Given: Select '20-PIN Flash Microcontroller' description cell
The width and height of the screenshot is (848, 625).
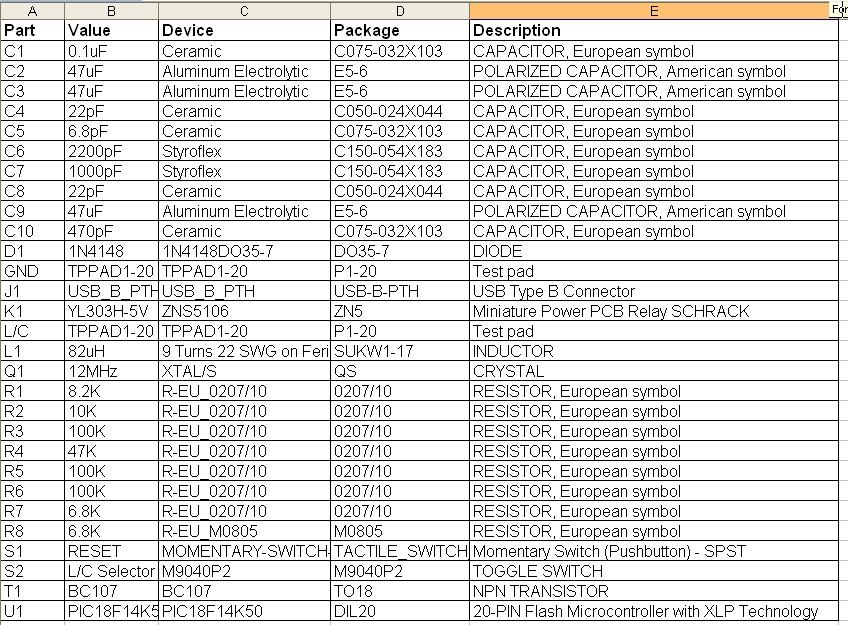Looking at the screenshot, I should point(654,611).
